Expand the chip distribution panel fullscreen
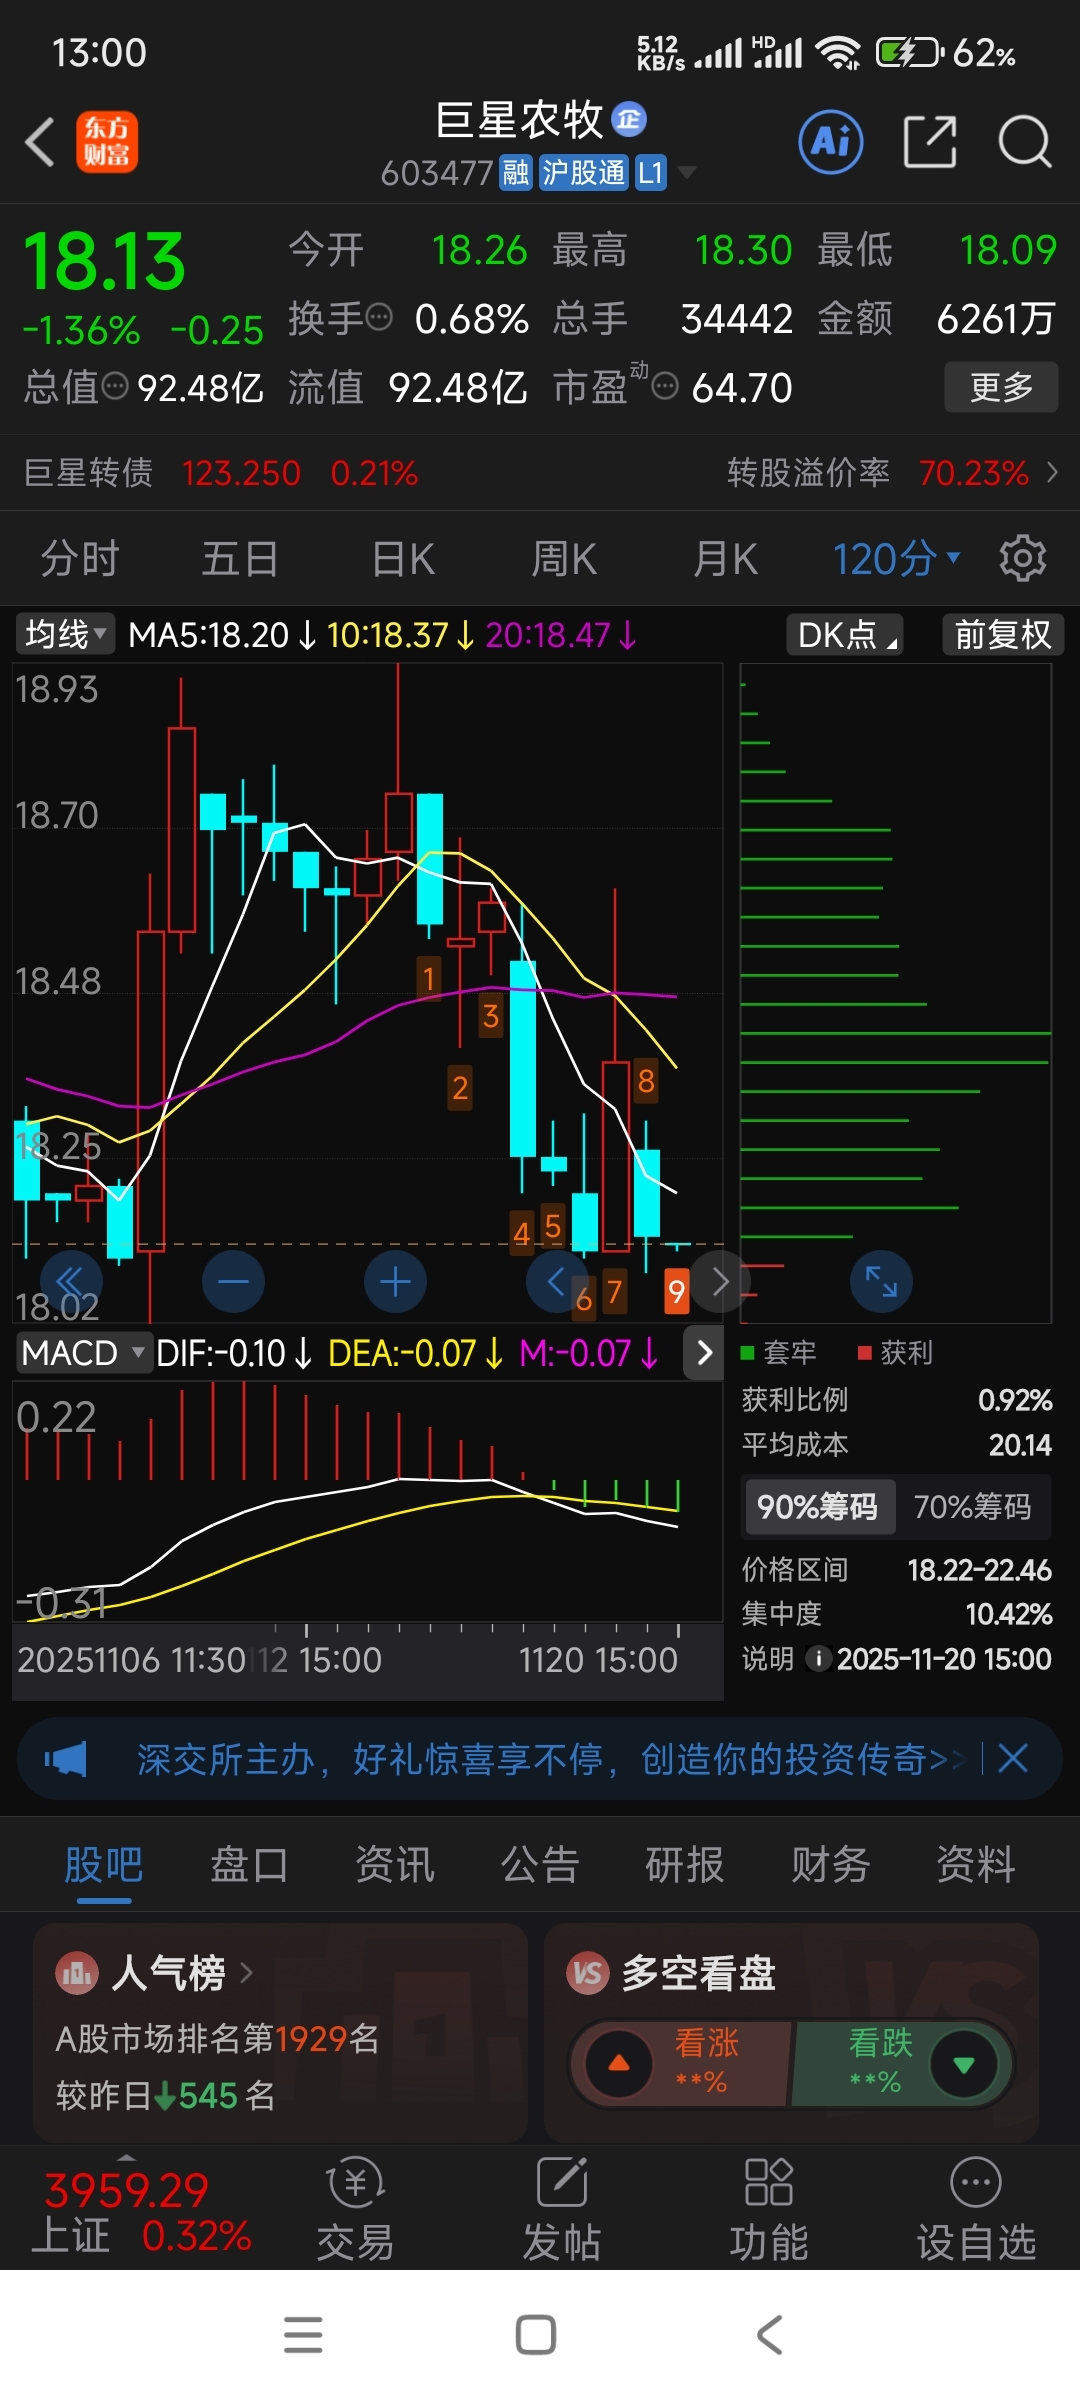This screenshot has width=1080, height=2400. (x=881, y=1281)
